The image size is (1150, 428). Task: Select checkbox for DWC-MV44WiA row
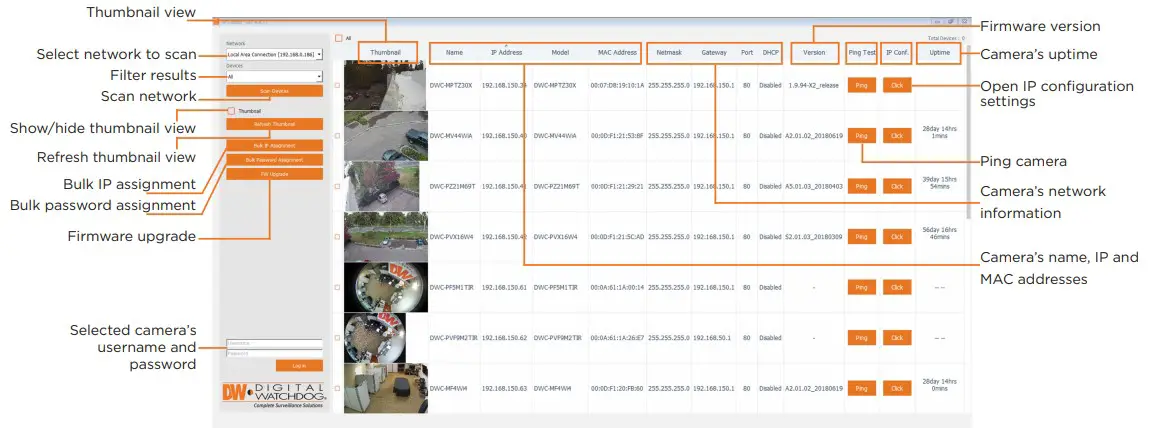[337, 136]
